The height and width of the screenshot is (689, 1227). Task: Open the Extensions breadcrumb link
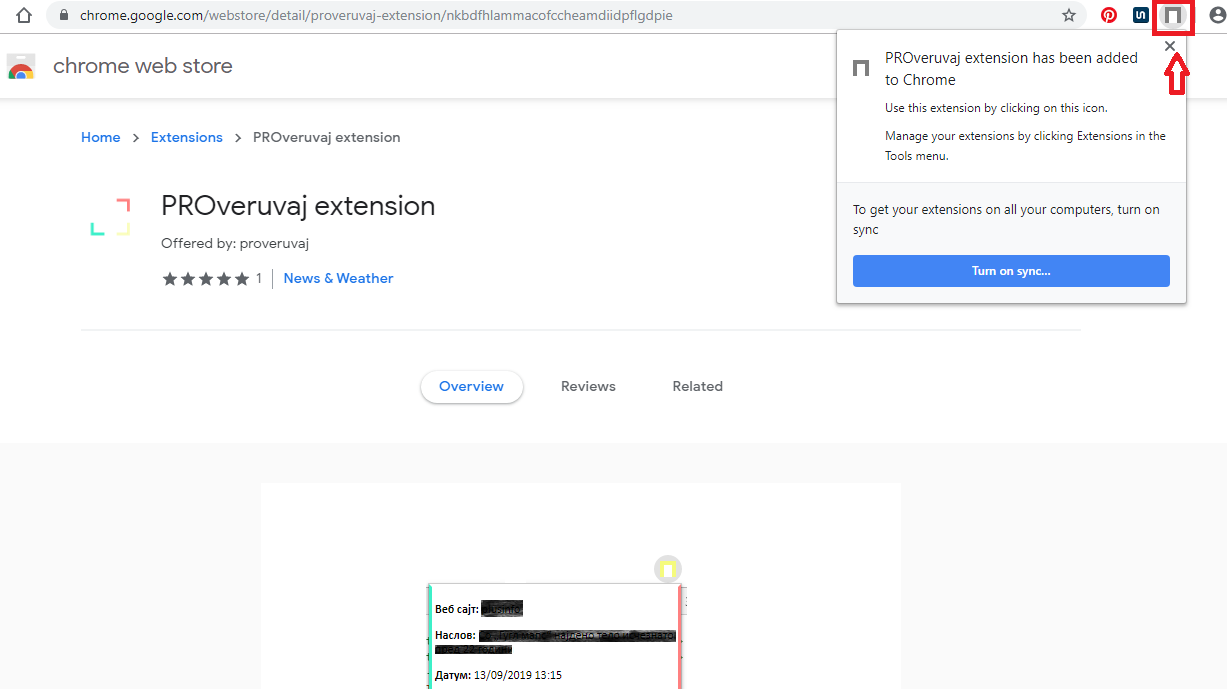pos(186,138)
